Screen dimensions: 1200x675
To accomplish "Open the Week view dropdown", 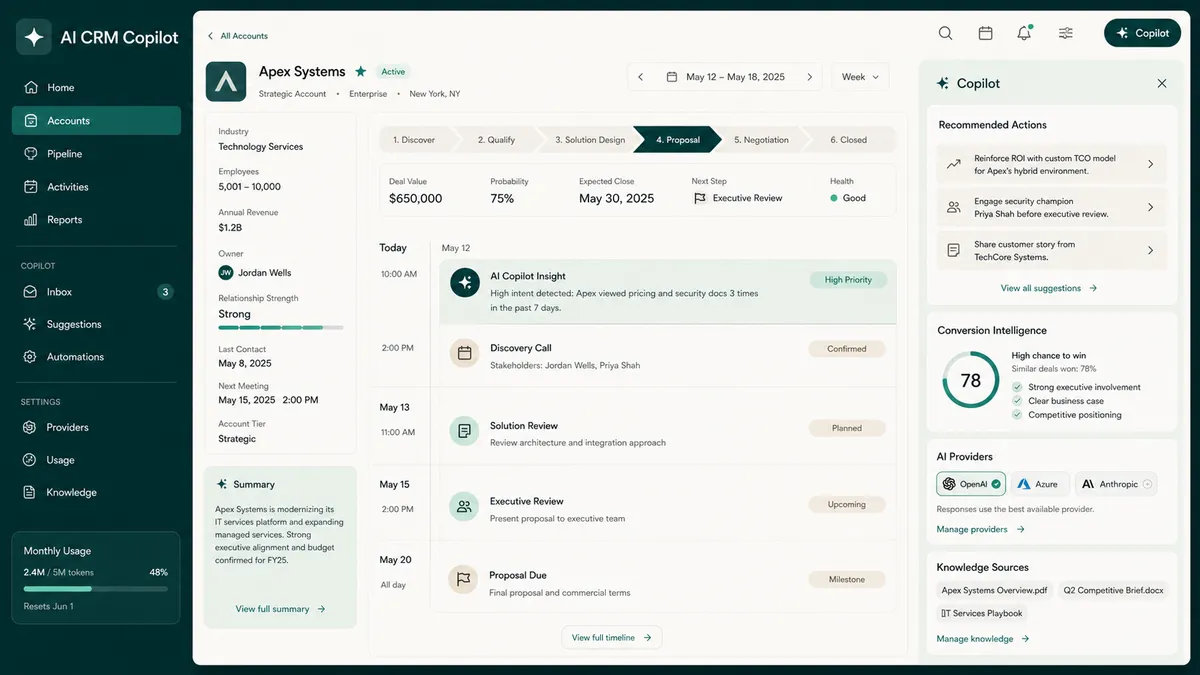I will coord(860,77).
